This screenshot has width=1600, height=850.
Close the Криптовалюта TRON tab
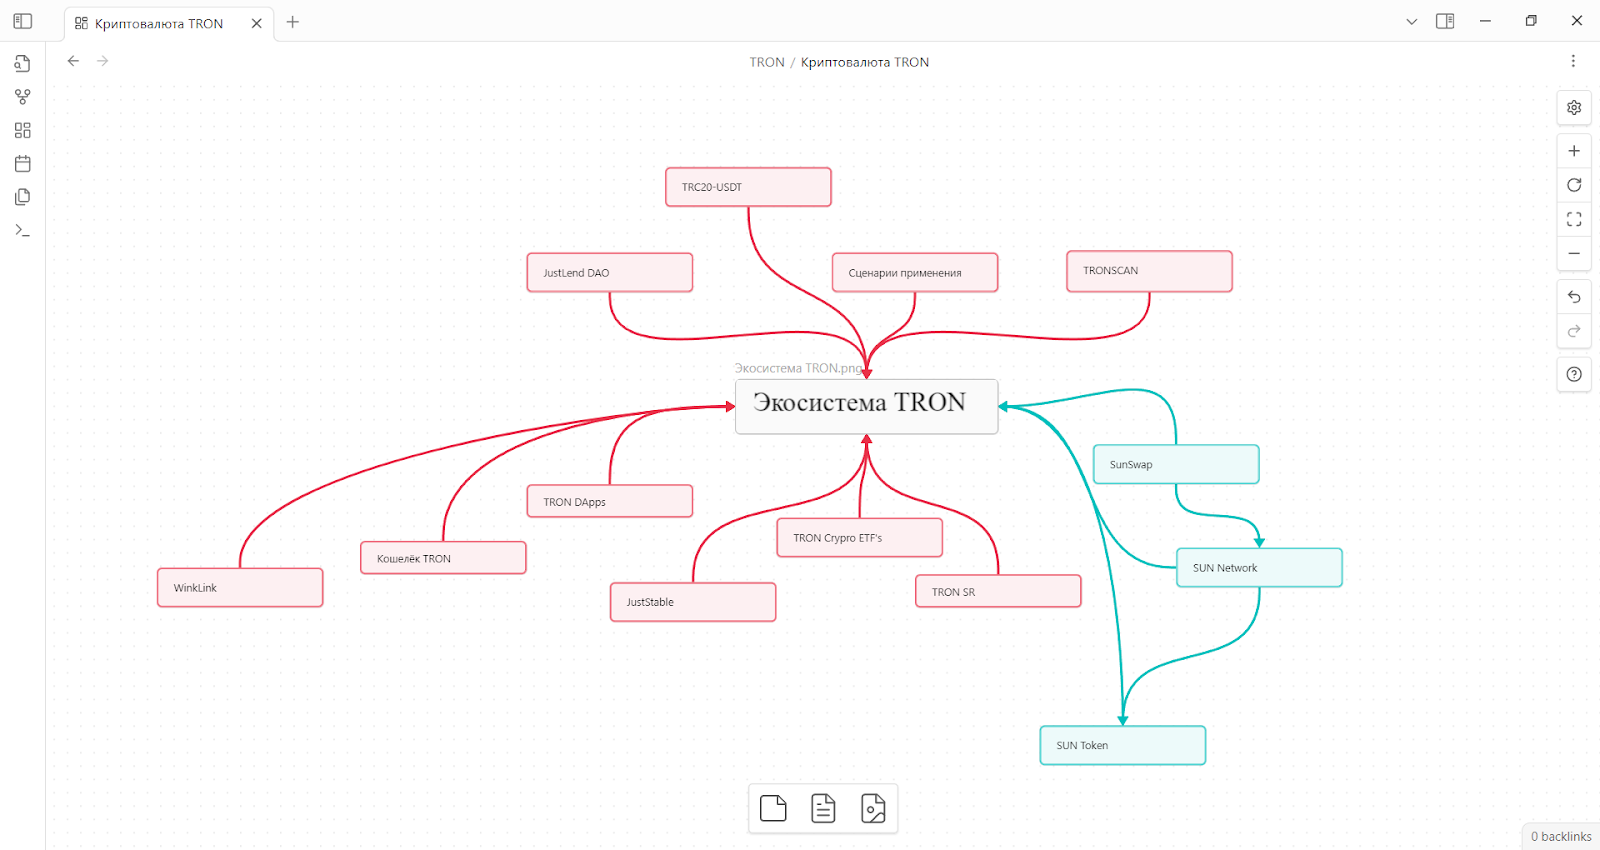(256, 23)
